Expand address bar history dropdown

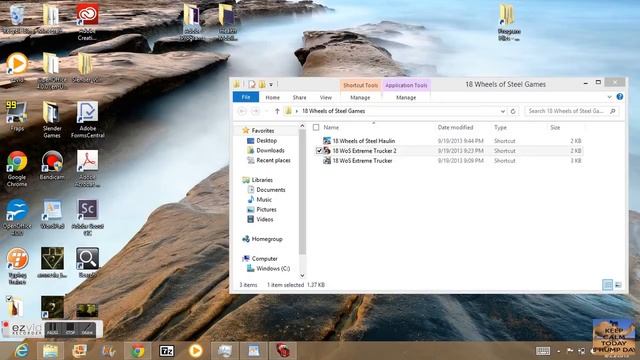pyautogui.click(x=502, y=111)
